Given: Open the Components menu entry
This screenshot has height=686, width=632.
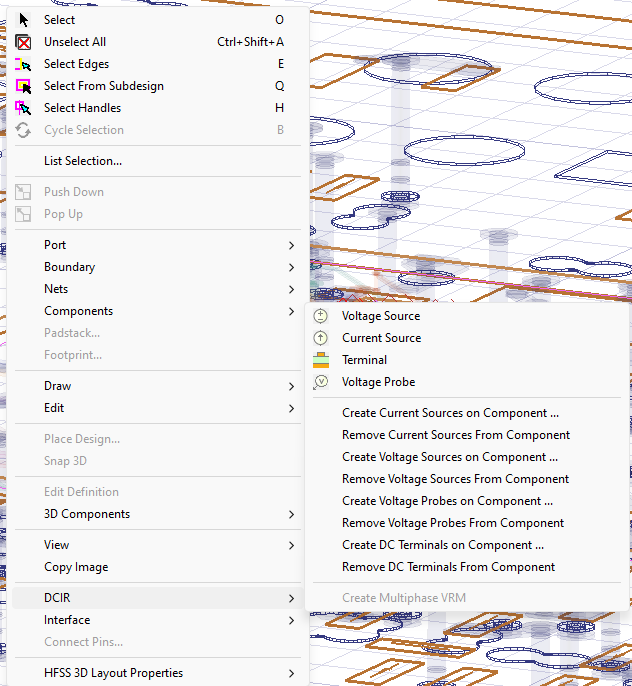Looking at the screenshot, I should pyautogui.click(x=157, y=311).
